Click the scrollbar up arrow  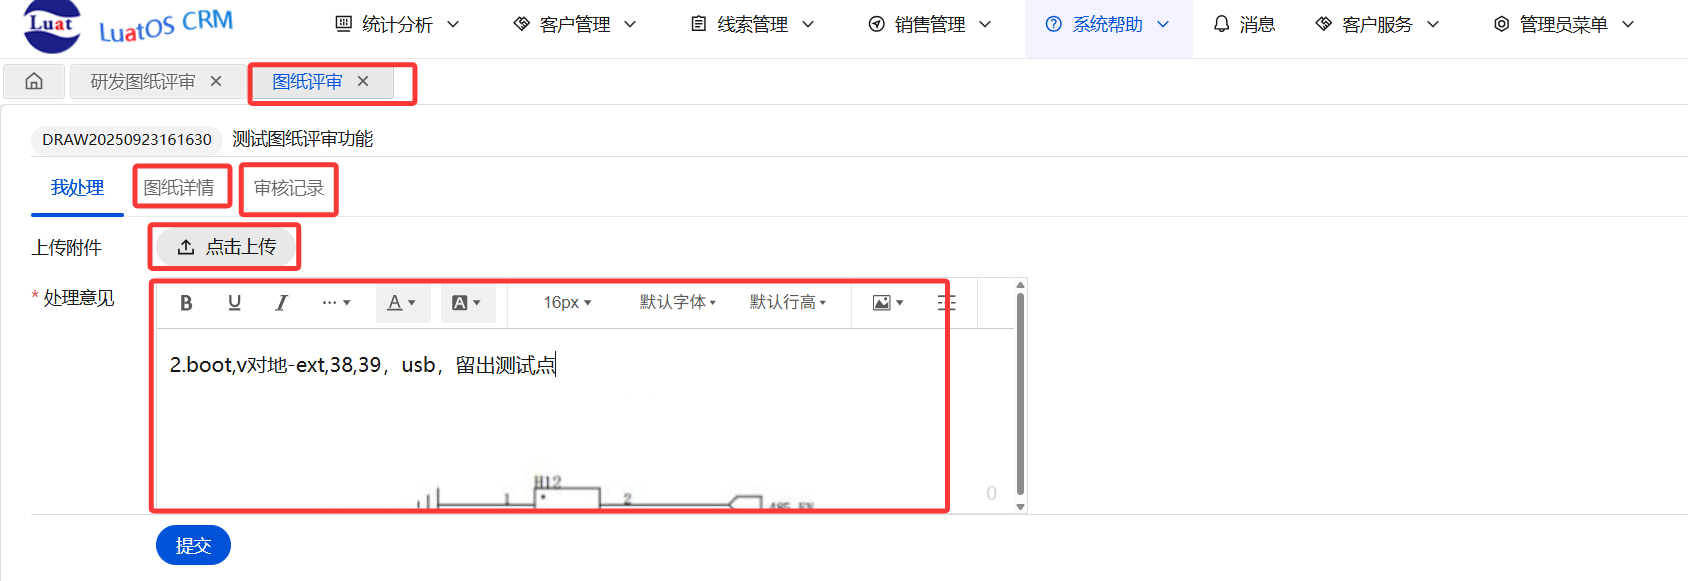click(1021, 285)
